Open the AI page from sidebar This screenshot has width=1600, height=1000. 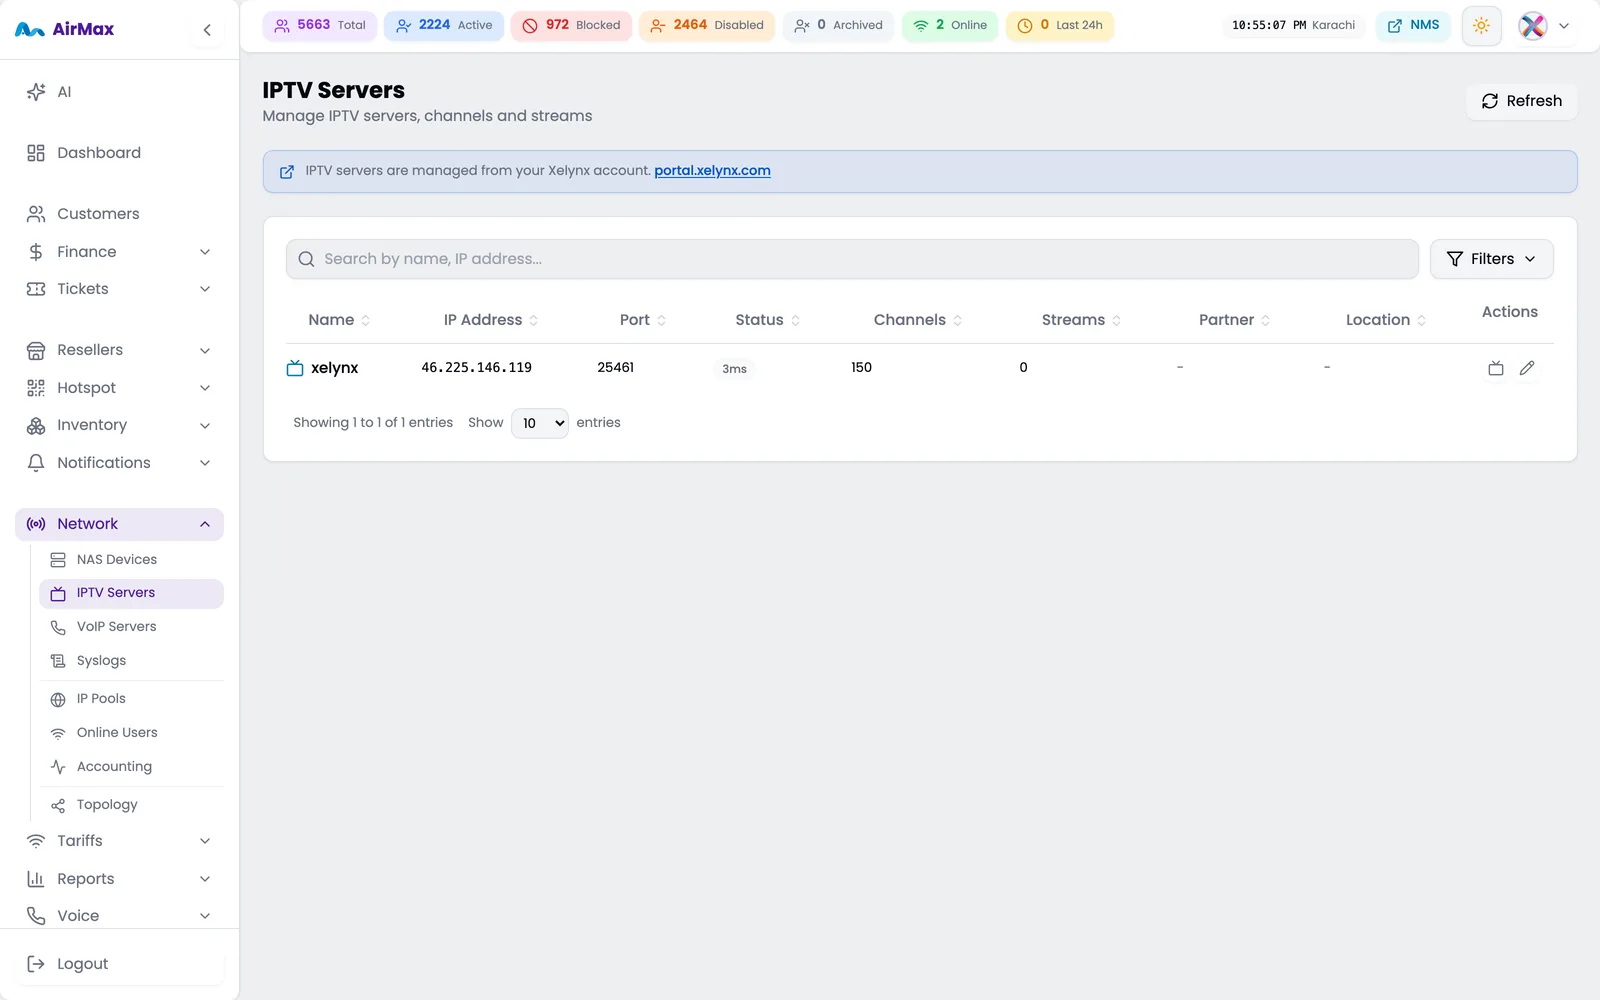coord(119,92)
